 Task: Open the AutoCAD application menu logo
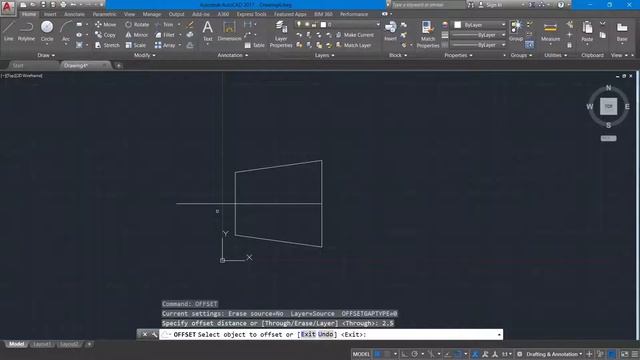[x=7, y=8]
